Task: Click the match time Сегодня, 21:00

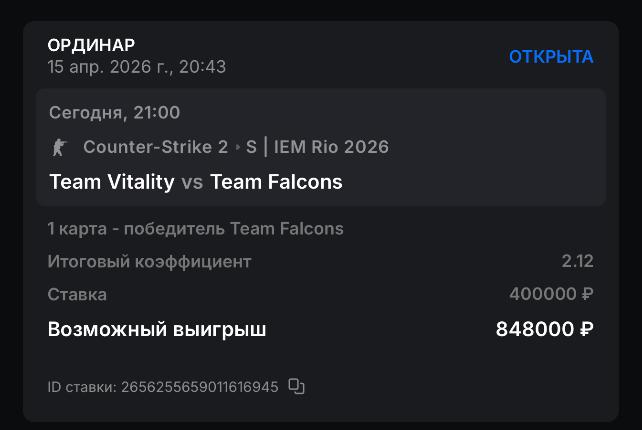Action: point(114,113)
